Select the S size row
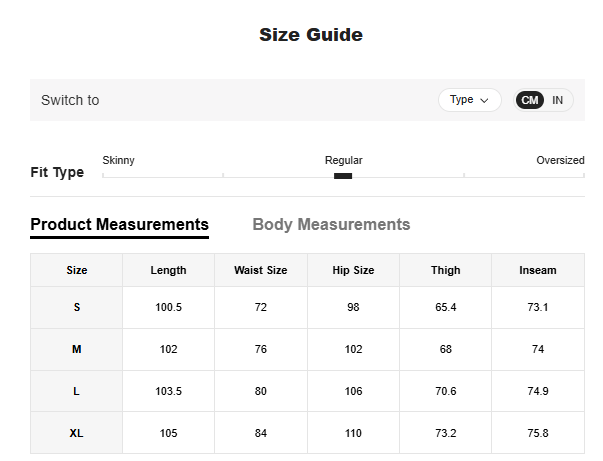603x461 pixels. click(77, 307)
